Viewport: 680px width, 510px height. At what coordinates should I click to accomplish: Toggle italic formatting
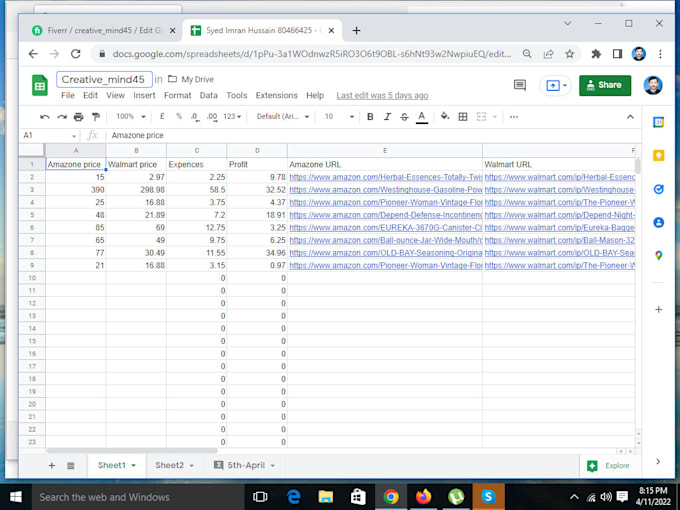tap(387, 116)
